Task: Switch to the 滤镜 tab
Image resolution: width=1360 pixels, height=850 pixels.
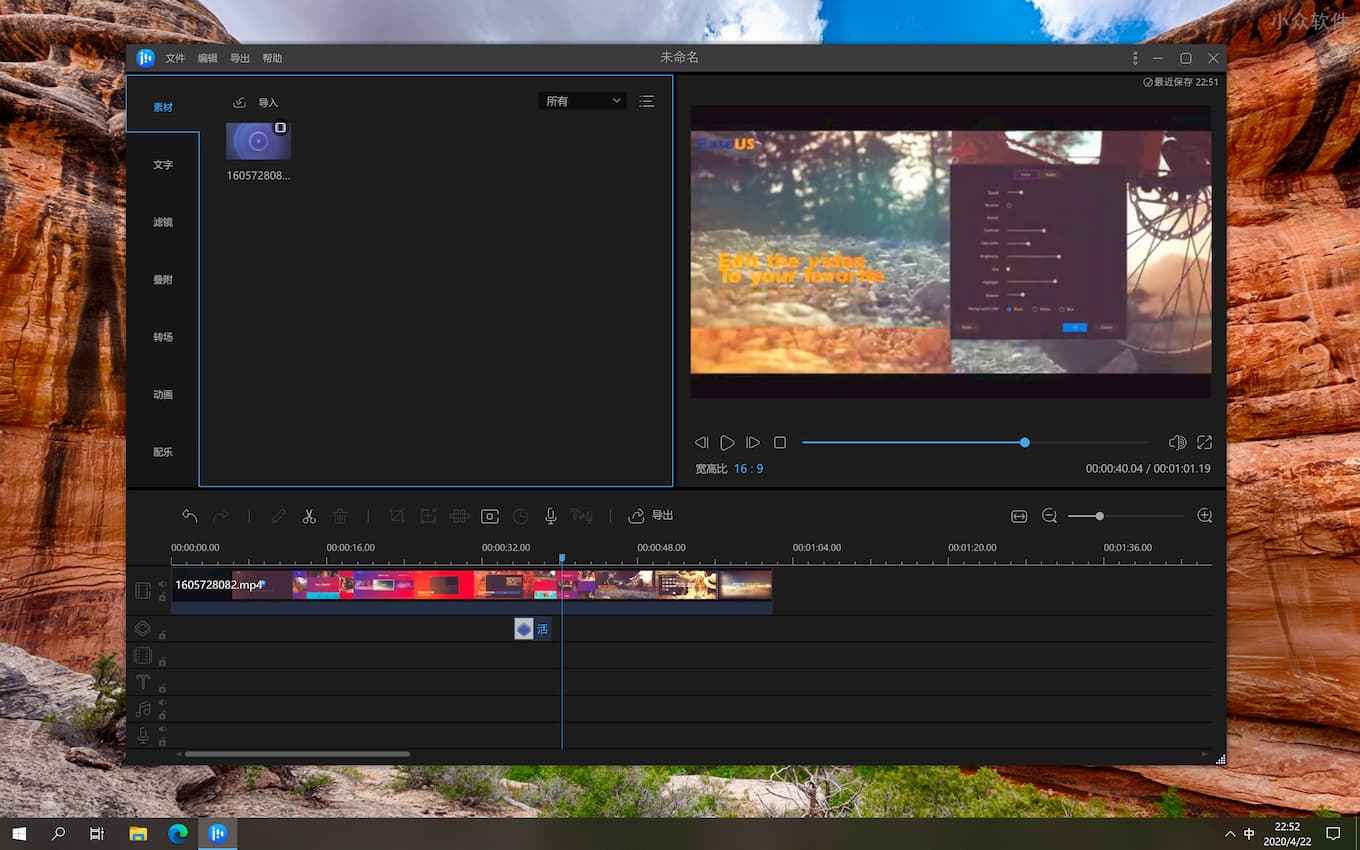Action: tap(163, 222)
